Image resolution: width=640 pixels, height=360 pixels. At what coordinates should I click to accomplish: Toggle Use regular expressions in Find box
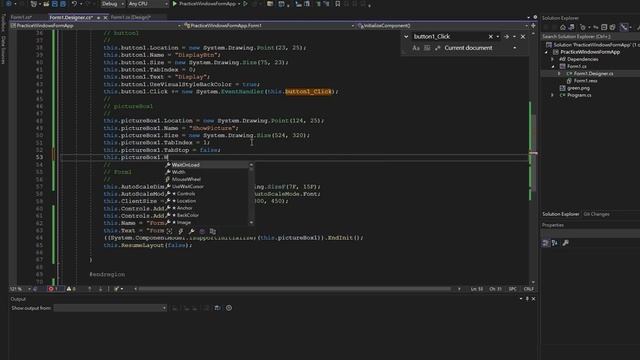pos(438,48)
